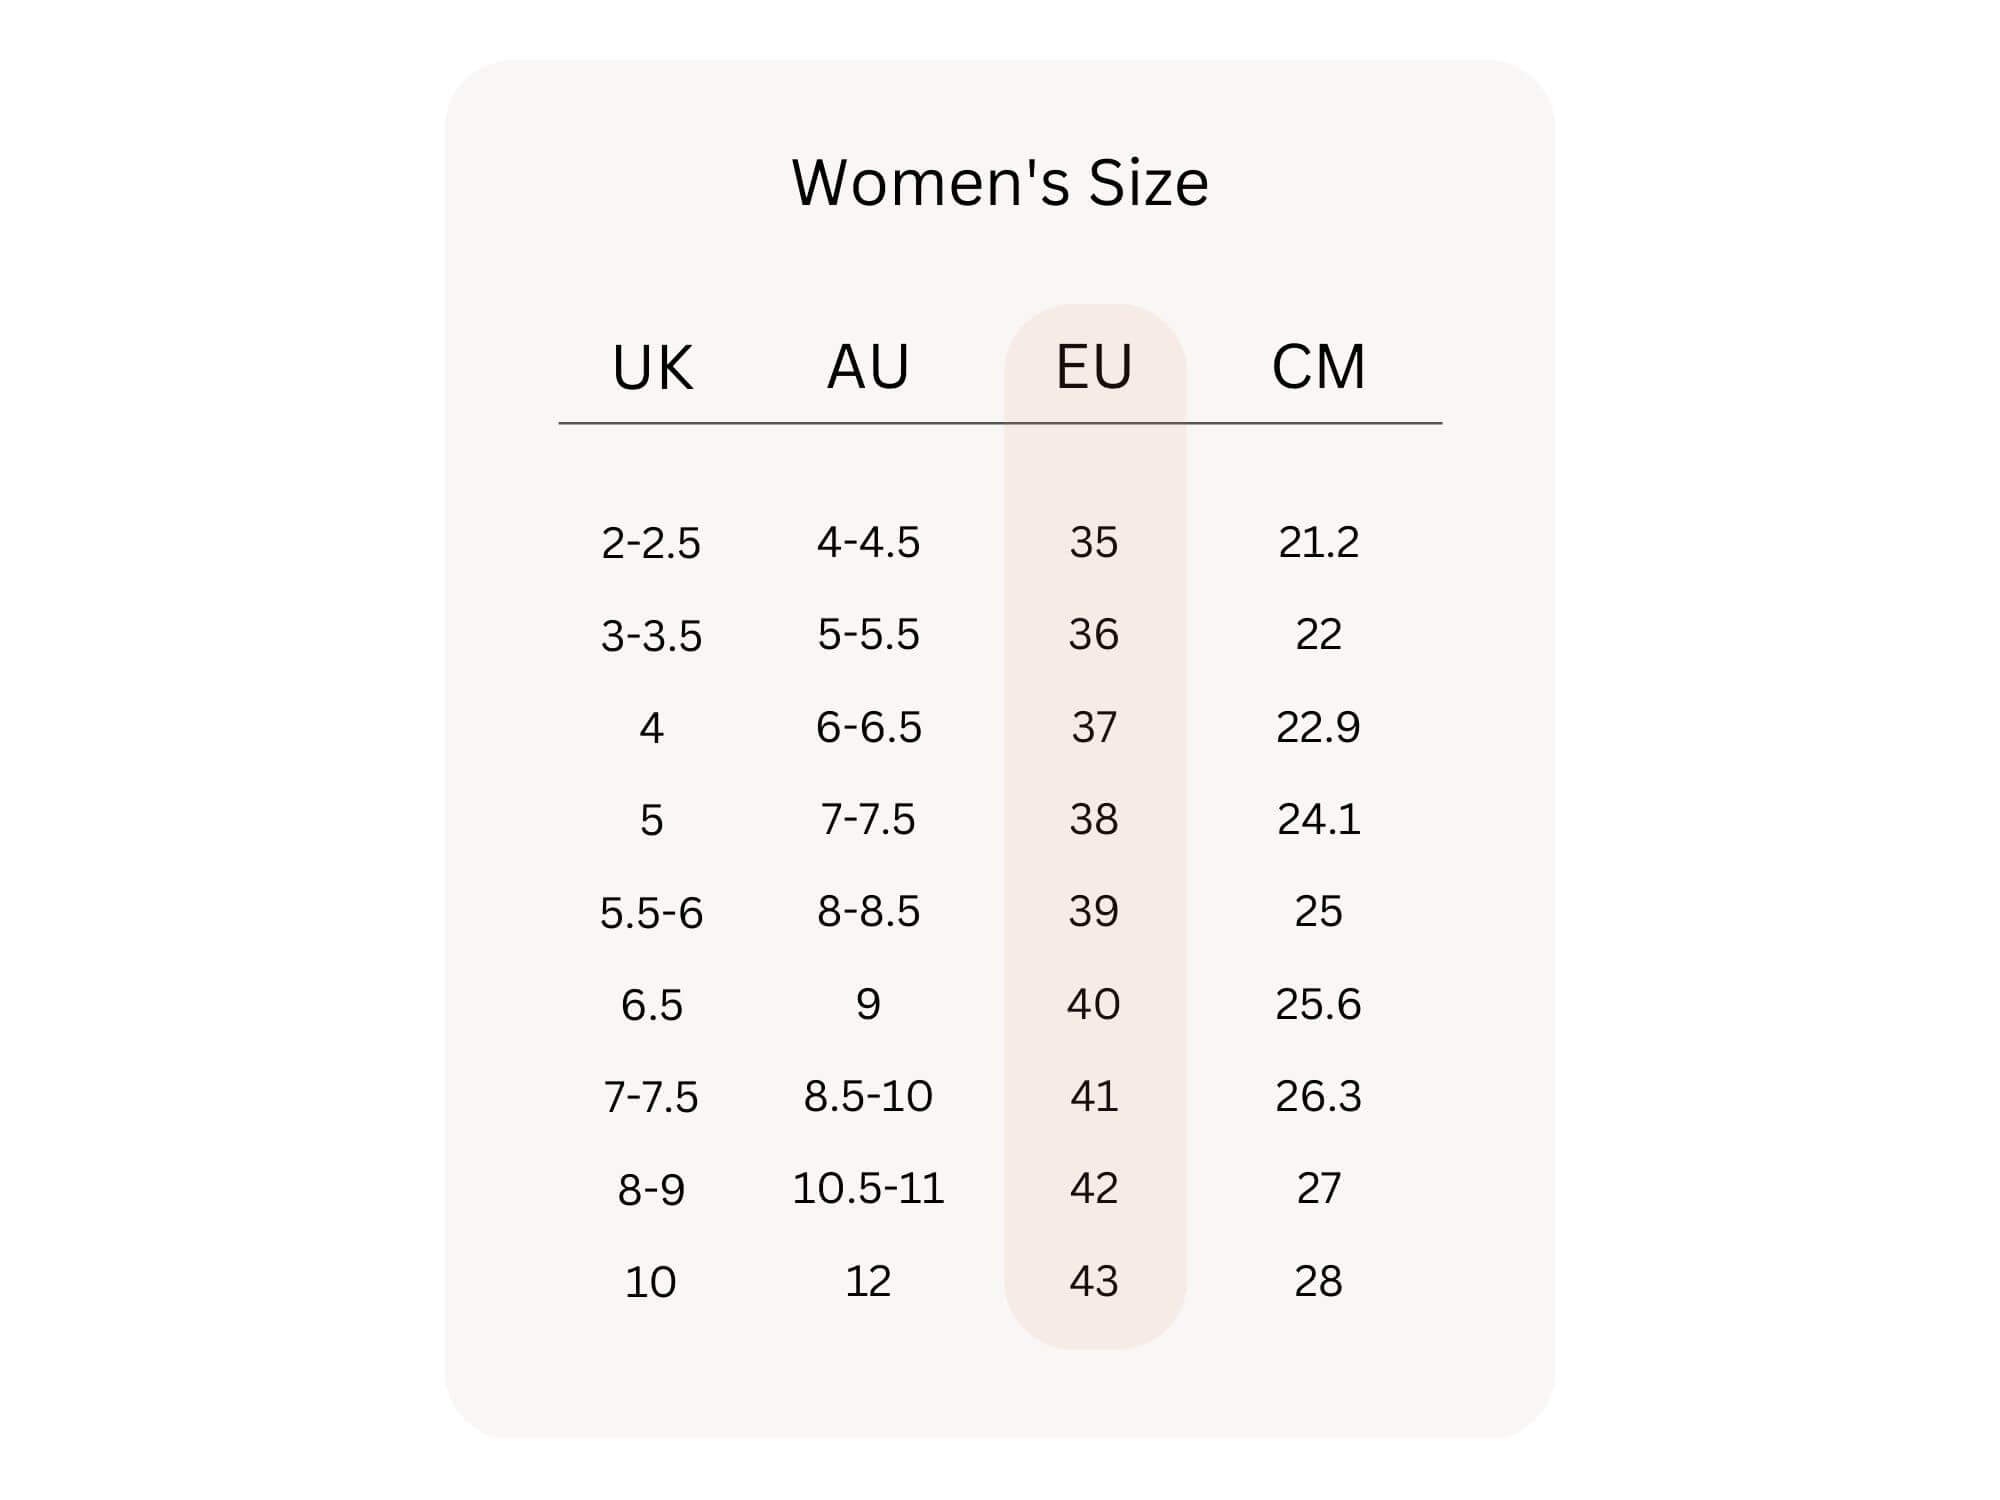The height and width of the screenshot is (1500, 2000).
Task: Select AU size 8-8.5 cell
Action: [x=868, y=912]
